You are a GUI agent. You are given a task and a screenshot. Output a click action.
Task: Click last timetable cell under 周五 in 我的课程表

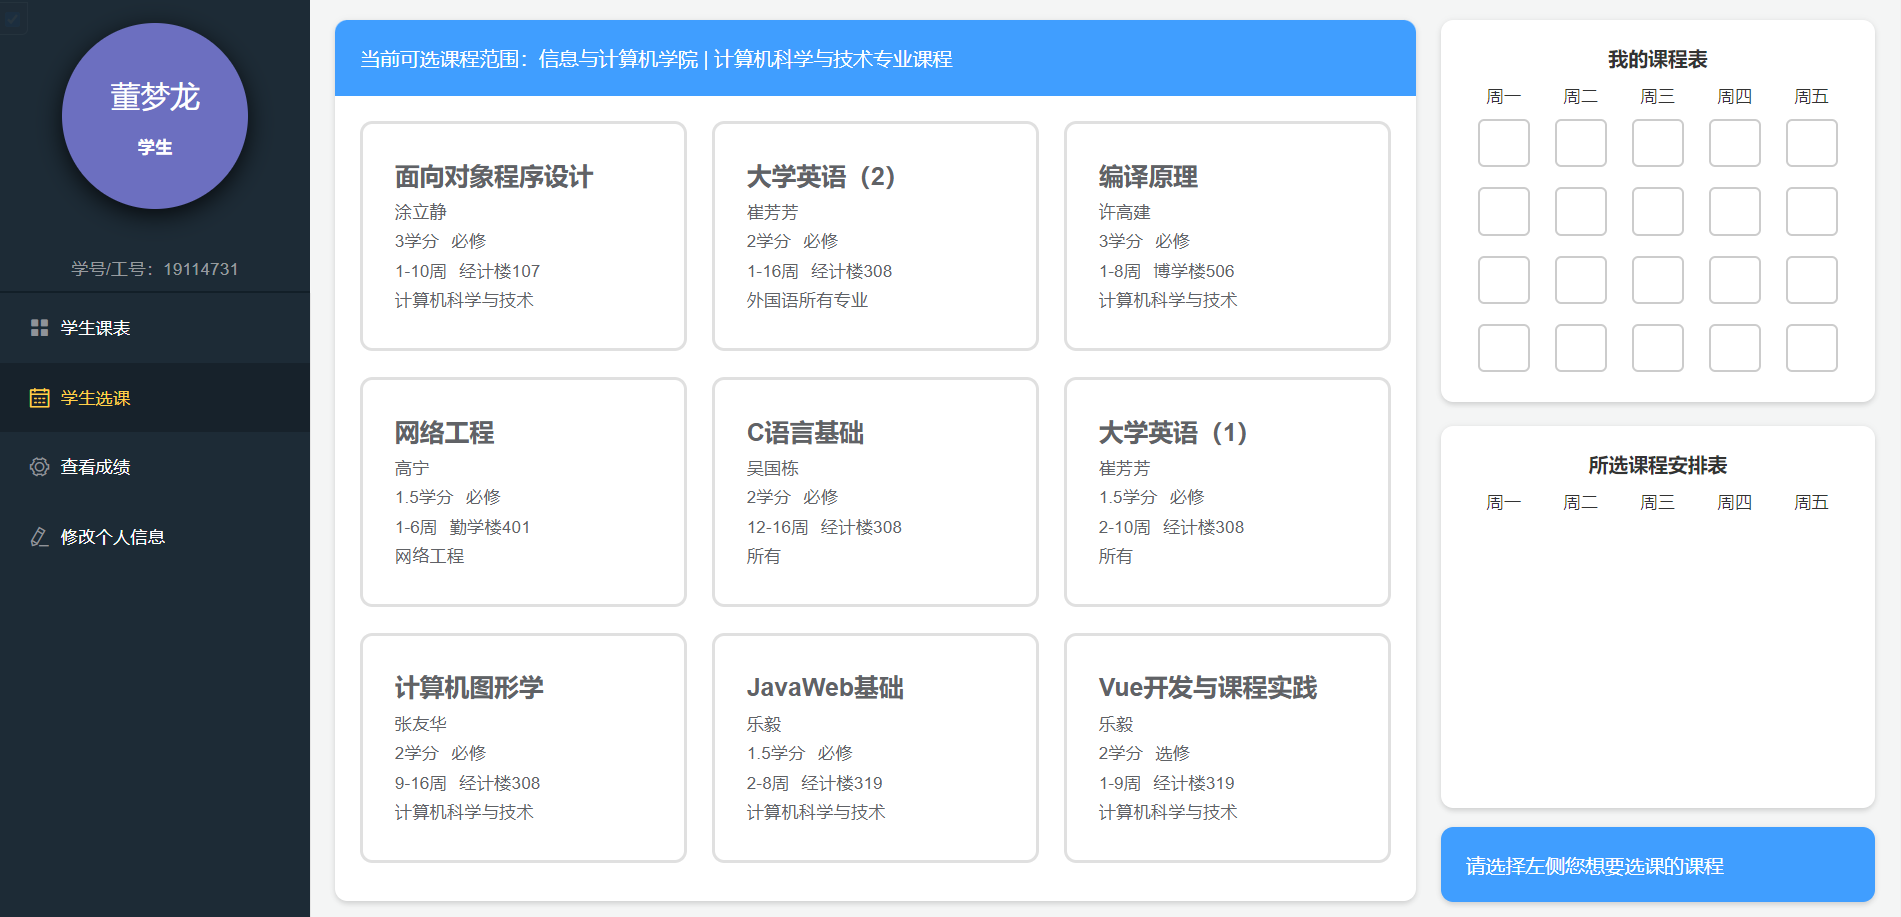1811,348
